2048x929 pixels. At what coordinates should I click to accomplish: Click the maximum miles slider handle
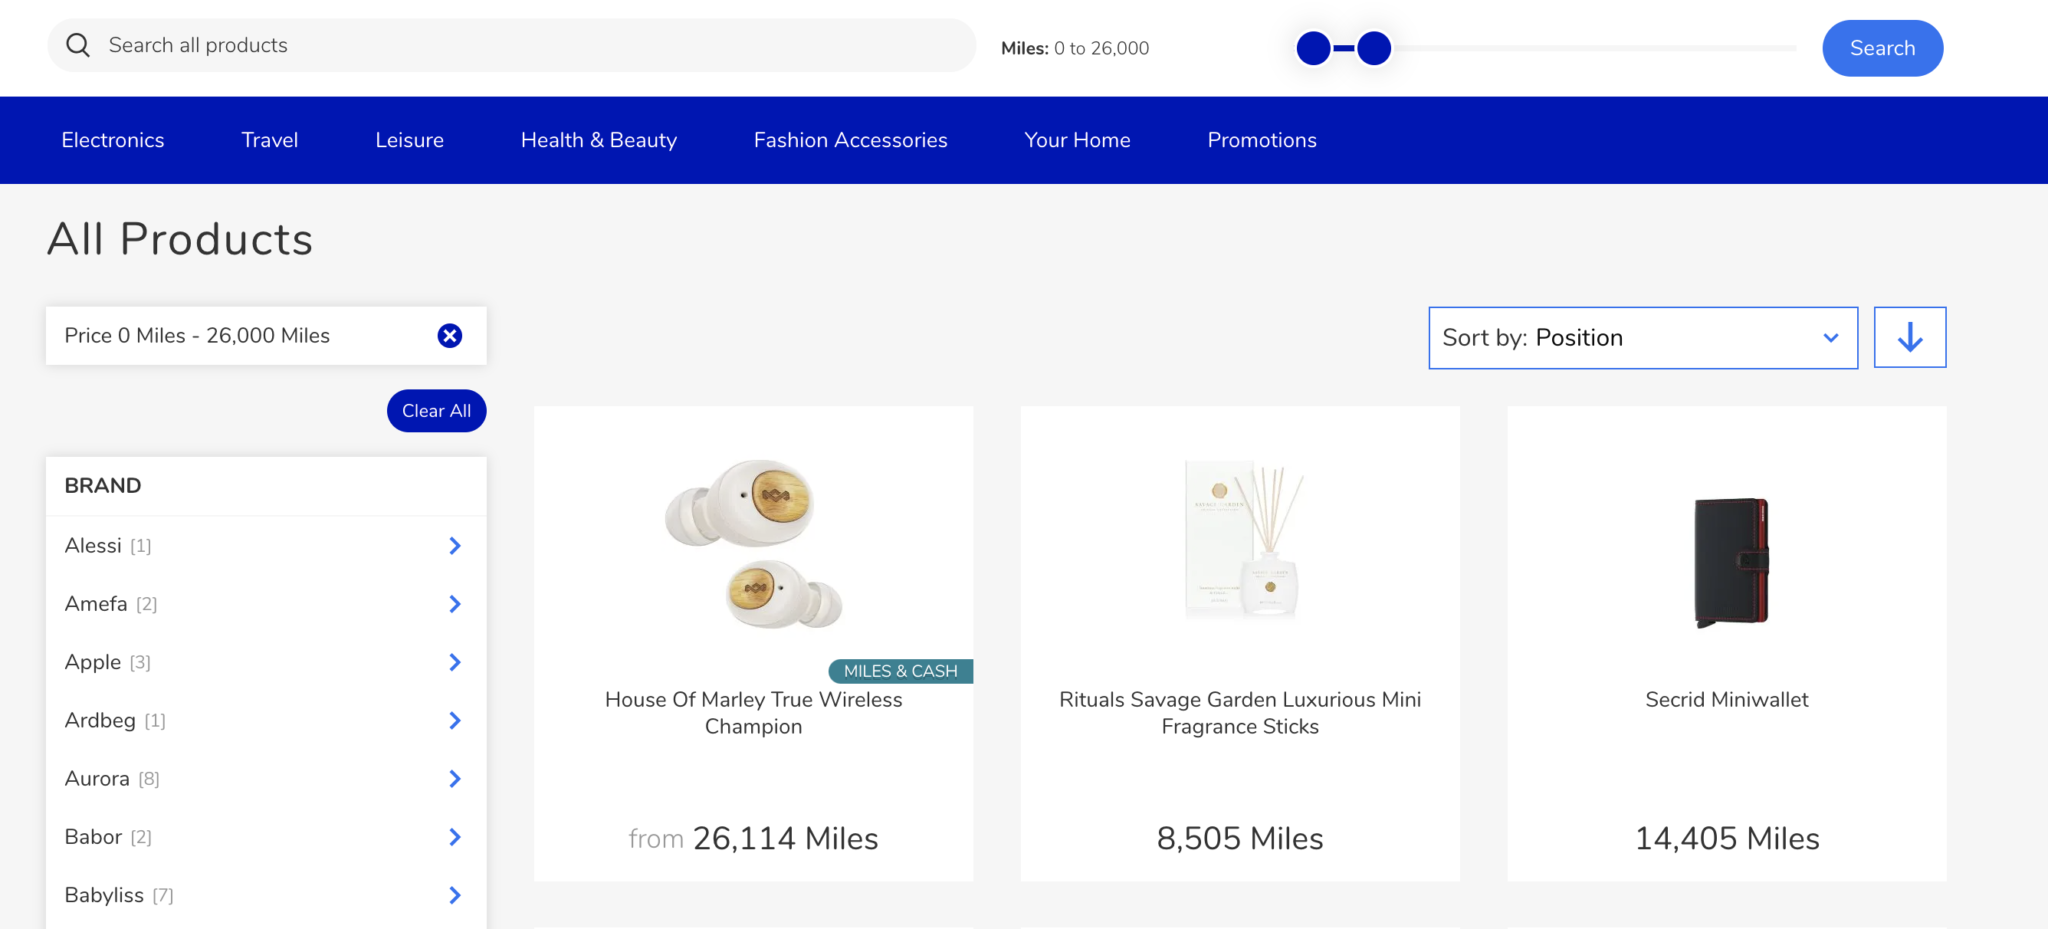tap(1374, 48)
